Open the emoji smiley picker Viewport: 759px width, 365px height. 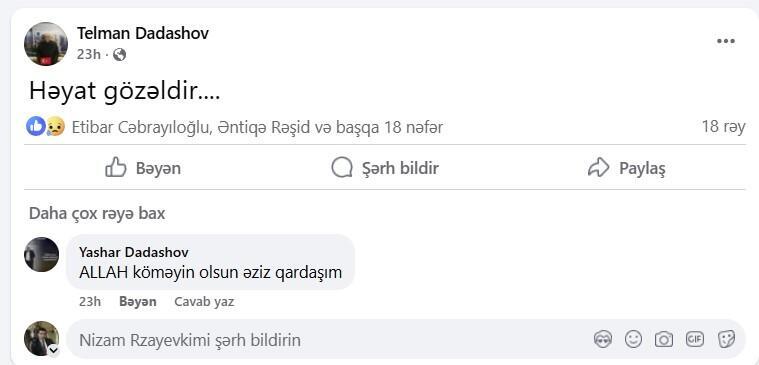pyautogui.click(x=633, y=339)
